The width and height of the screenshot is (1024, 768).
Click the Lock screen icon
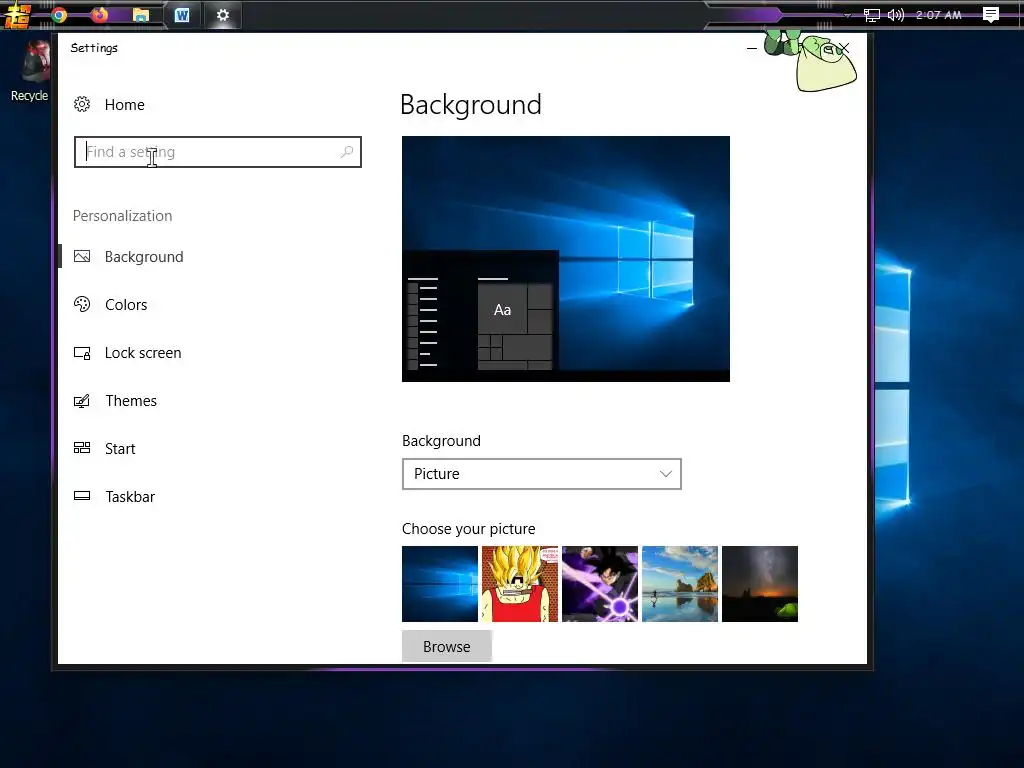point(82,353)
